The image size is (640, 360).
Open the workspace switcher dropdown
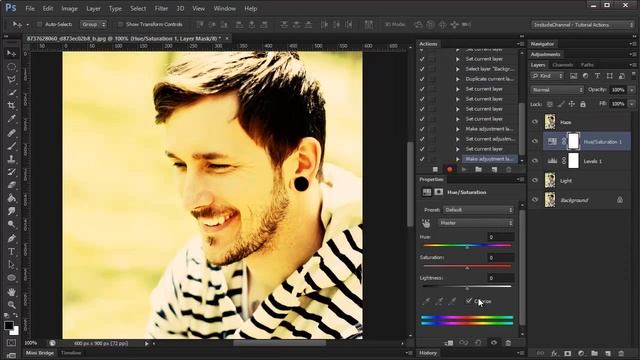coord(582,25)
